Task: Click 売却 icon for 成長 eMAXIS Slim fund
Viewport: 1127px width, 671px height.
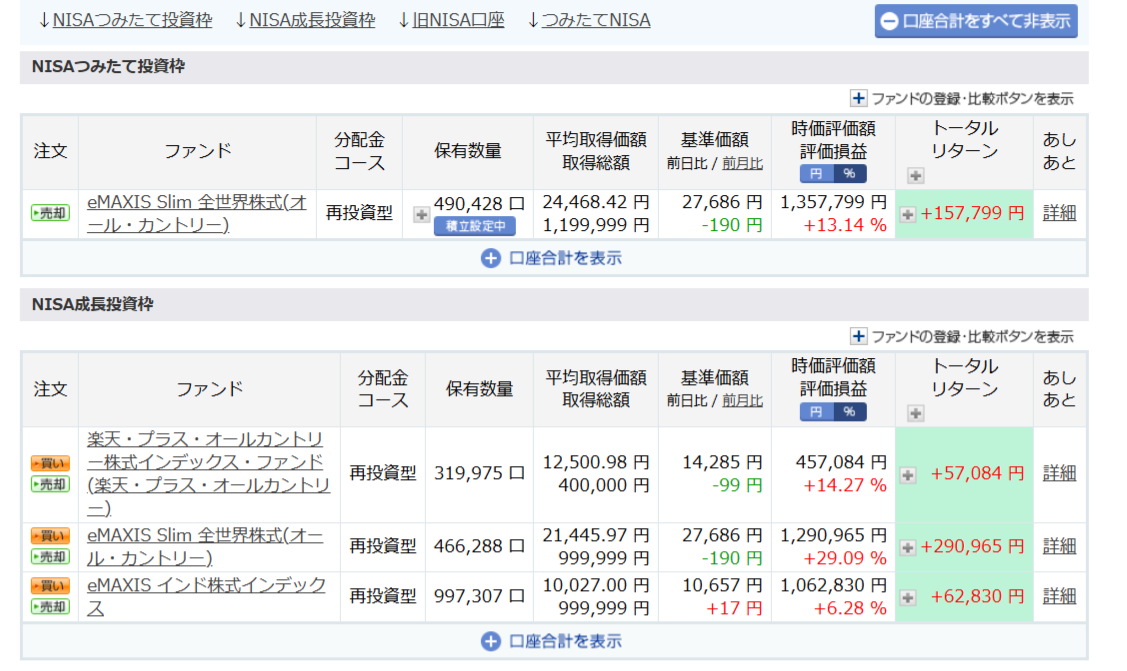Action: pos(50,557)
